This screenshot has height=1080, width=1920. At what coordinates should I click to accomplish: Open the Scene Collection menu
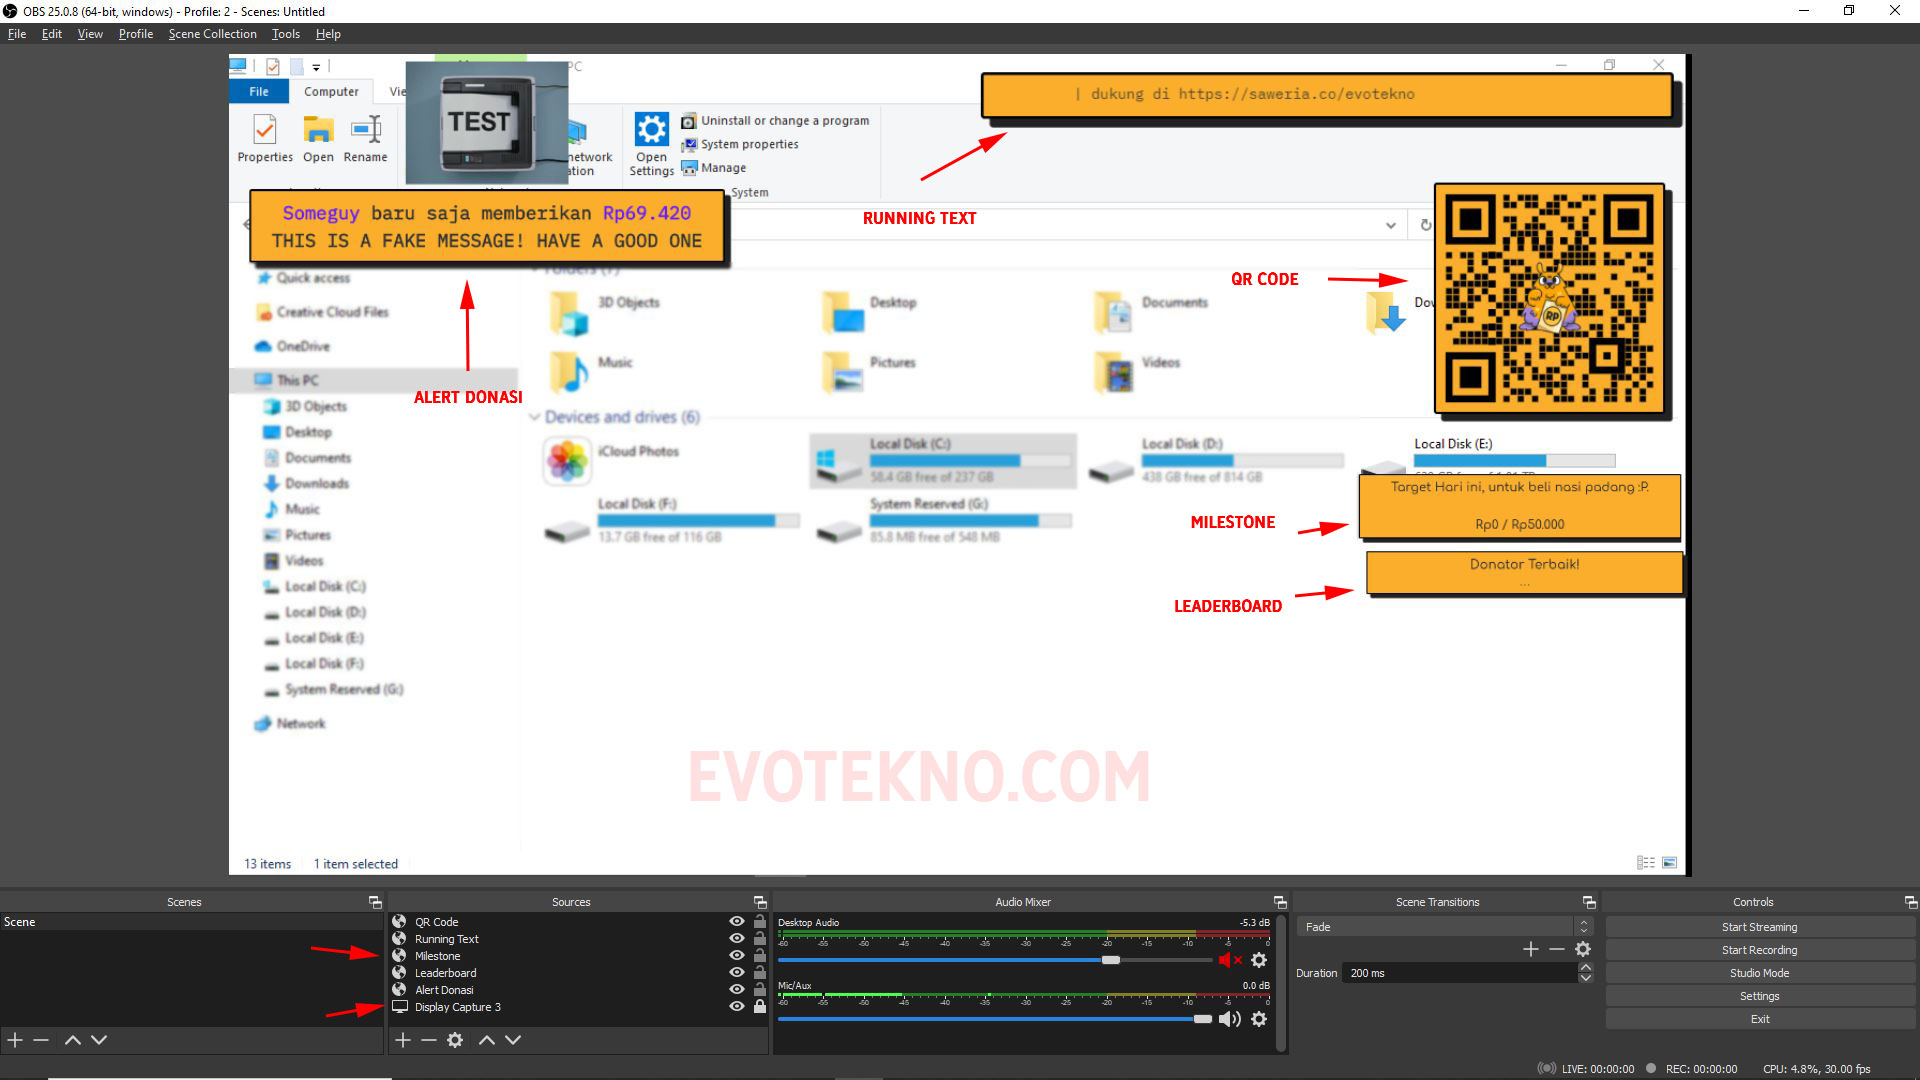point(213,34)
